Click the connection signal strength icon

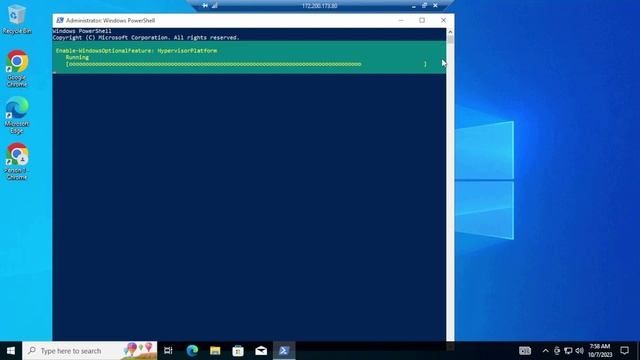(x=215, y=6)
